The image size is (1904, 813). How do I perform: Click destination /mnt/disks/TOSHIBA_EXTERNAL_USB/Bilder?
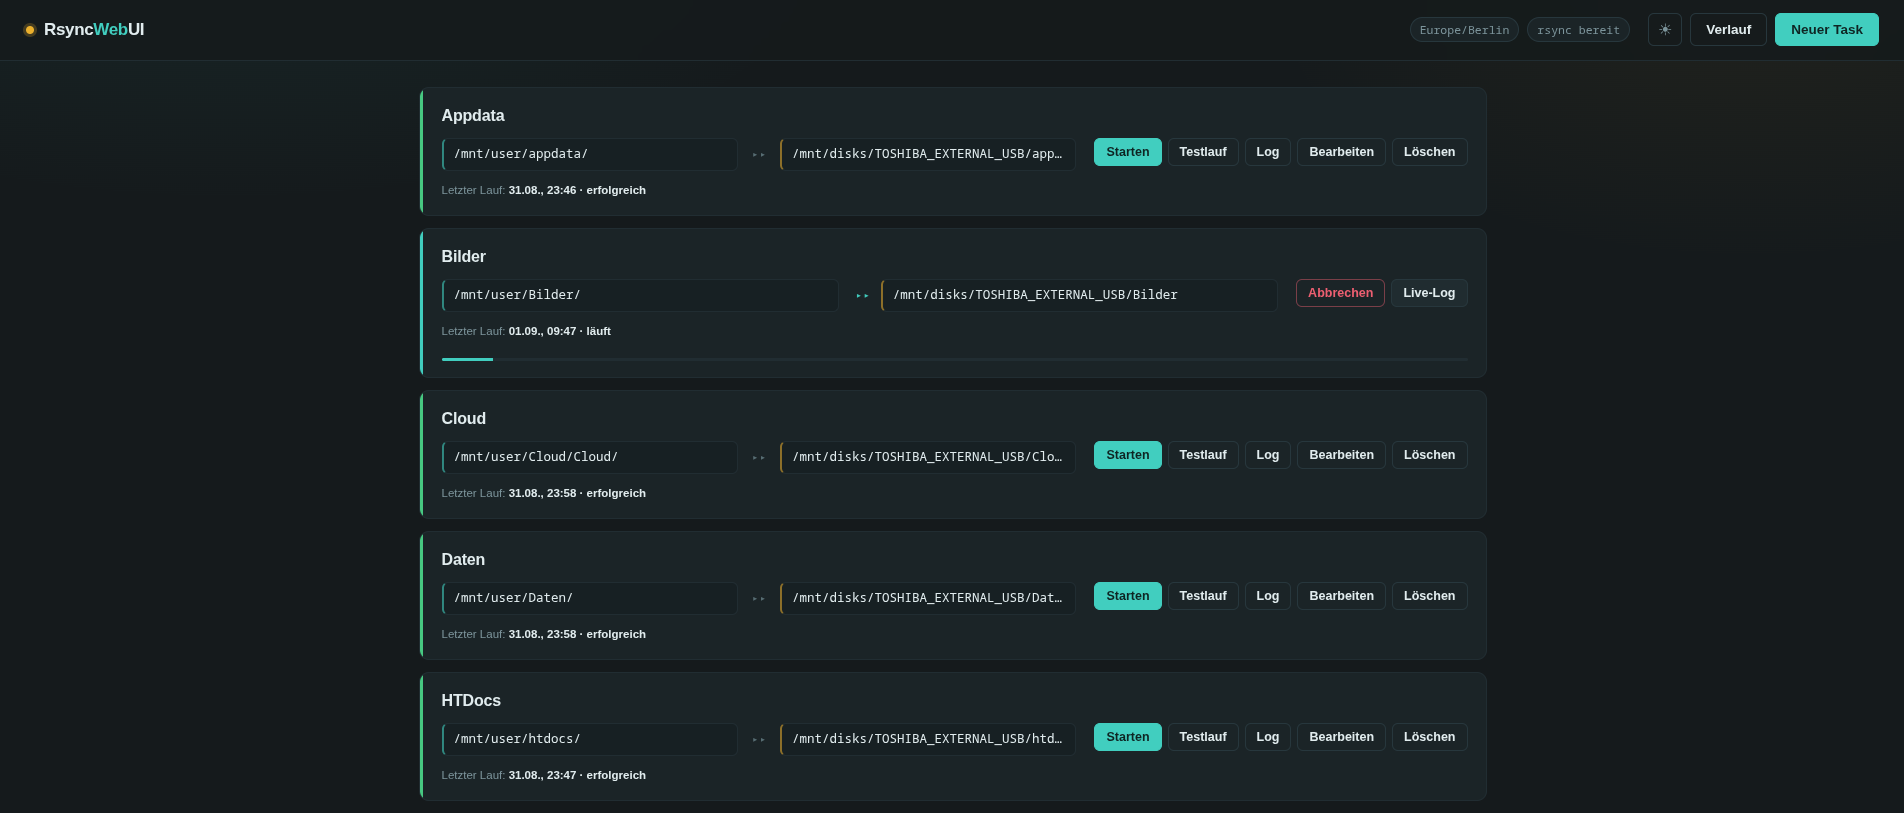(x=1079, y=295)
